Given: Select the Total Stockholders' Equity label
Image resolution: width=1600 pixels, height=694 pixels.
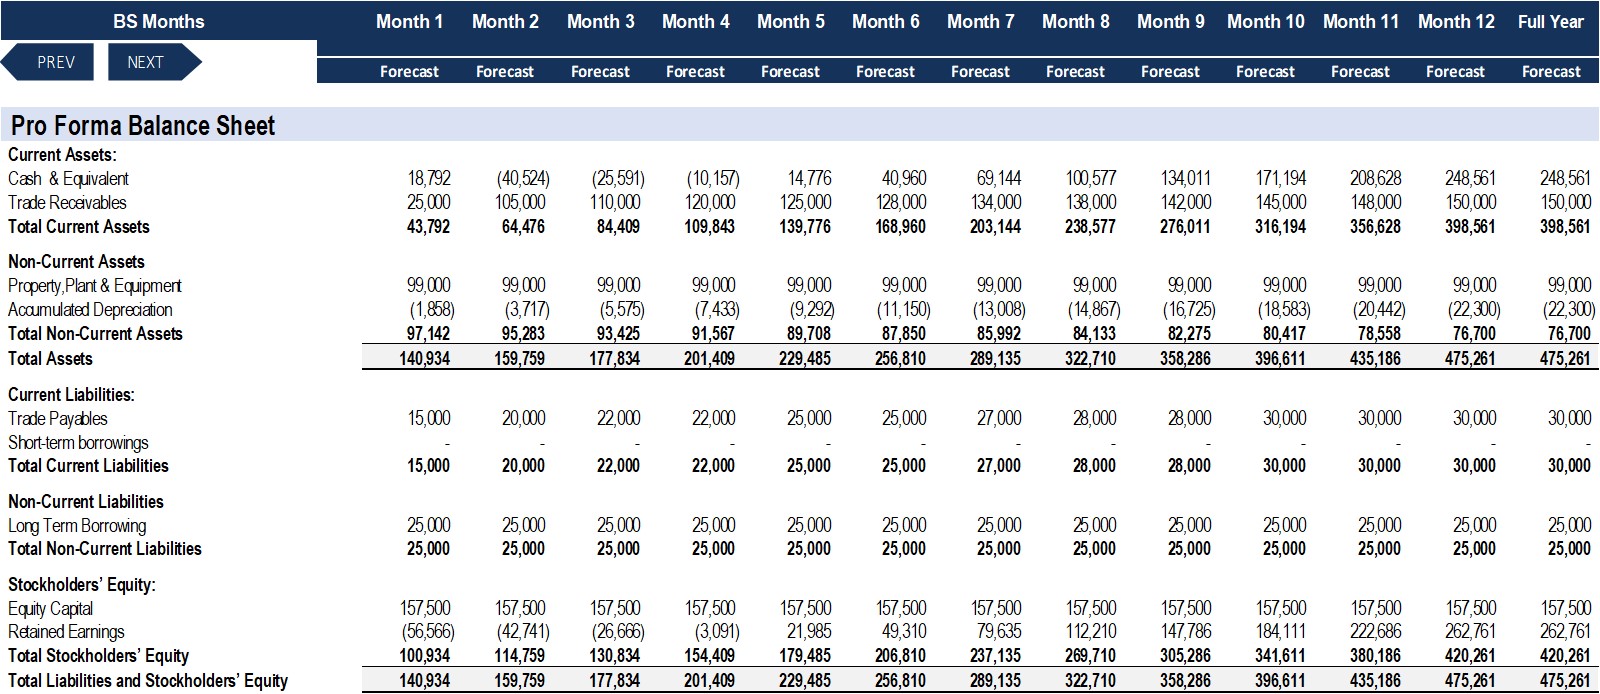Looking at the screenshot, I should tap(98, 656).
